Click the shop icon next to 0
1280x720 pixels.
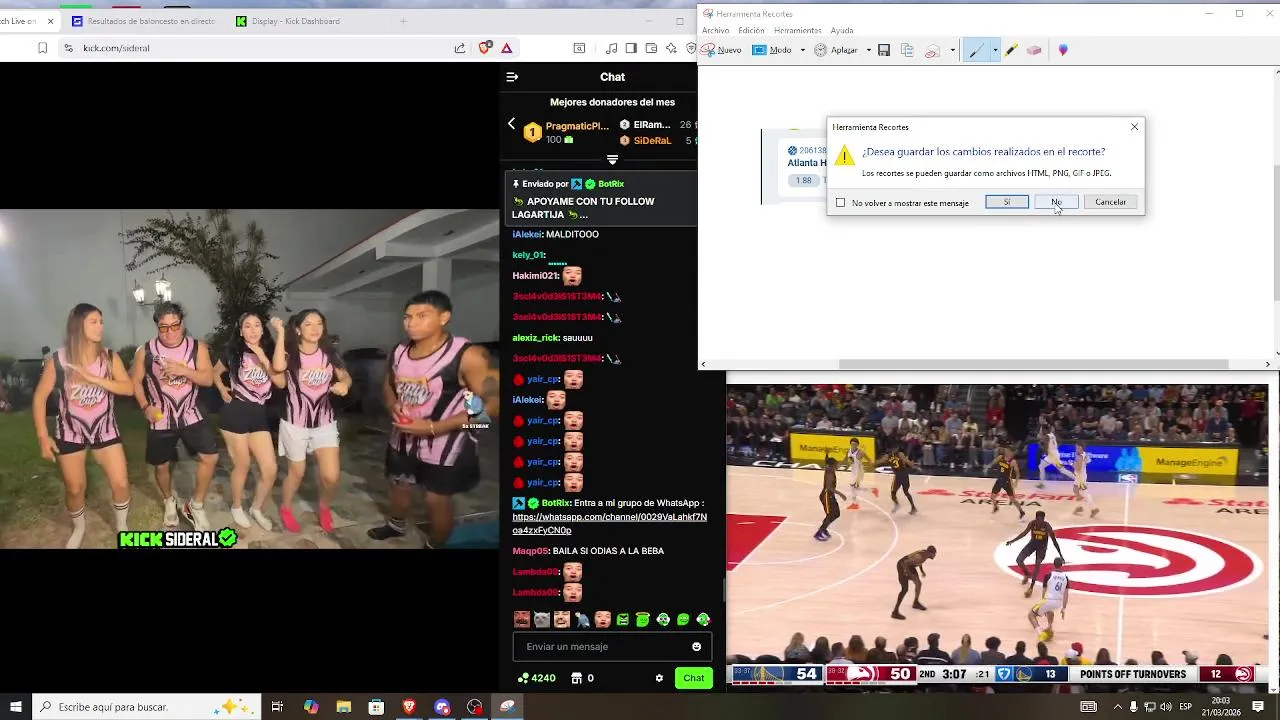(576, 678)
